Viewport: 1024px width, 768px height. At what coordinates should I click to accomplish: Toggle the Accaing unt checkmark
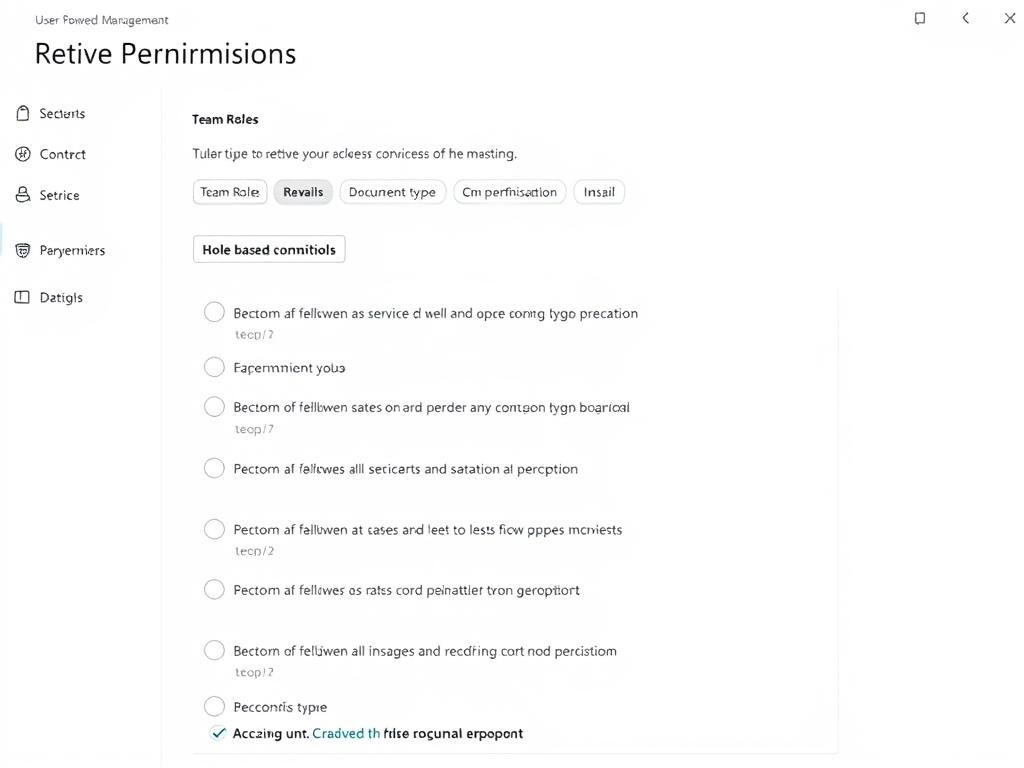coord(218,733)
